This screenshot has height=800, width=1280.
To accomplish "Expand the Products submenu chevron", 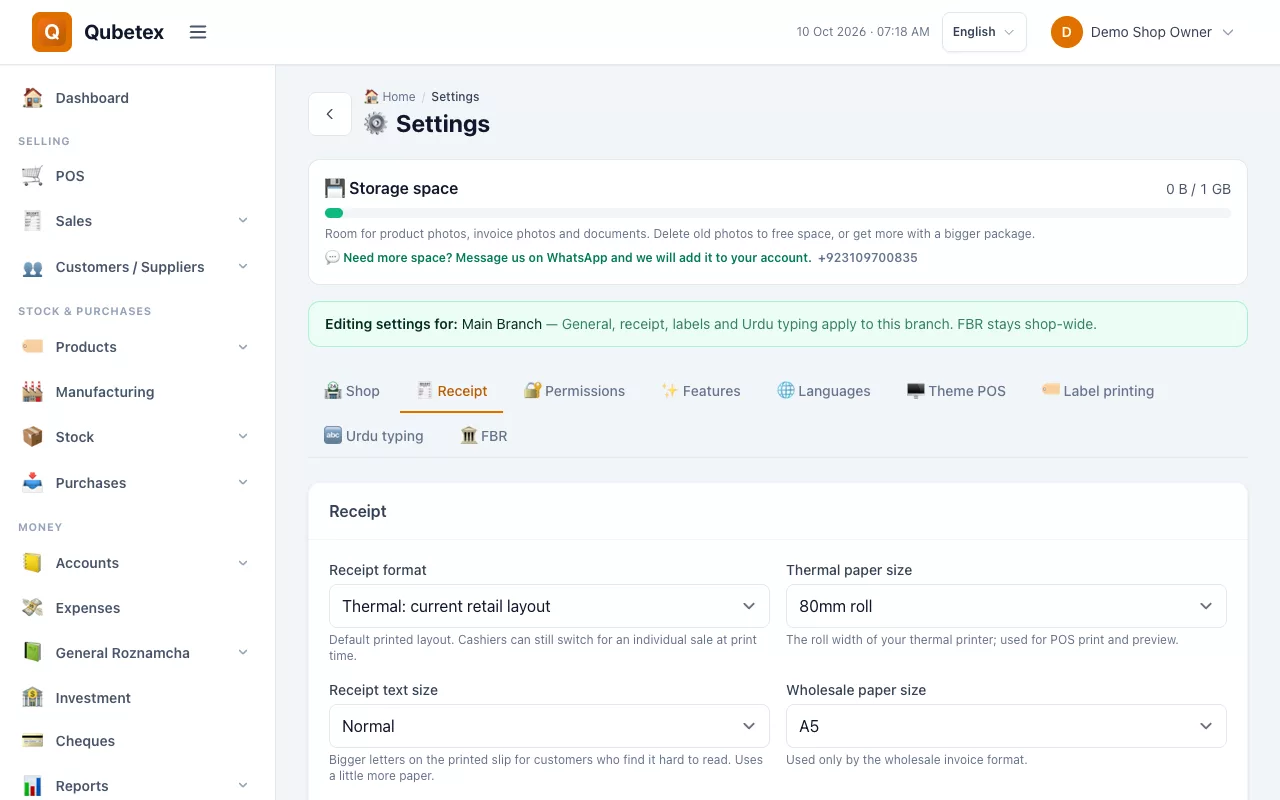I will [243, 347].
